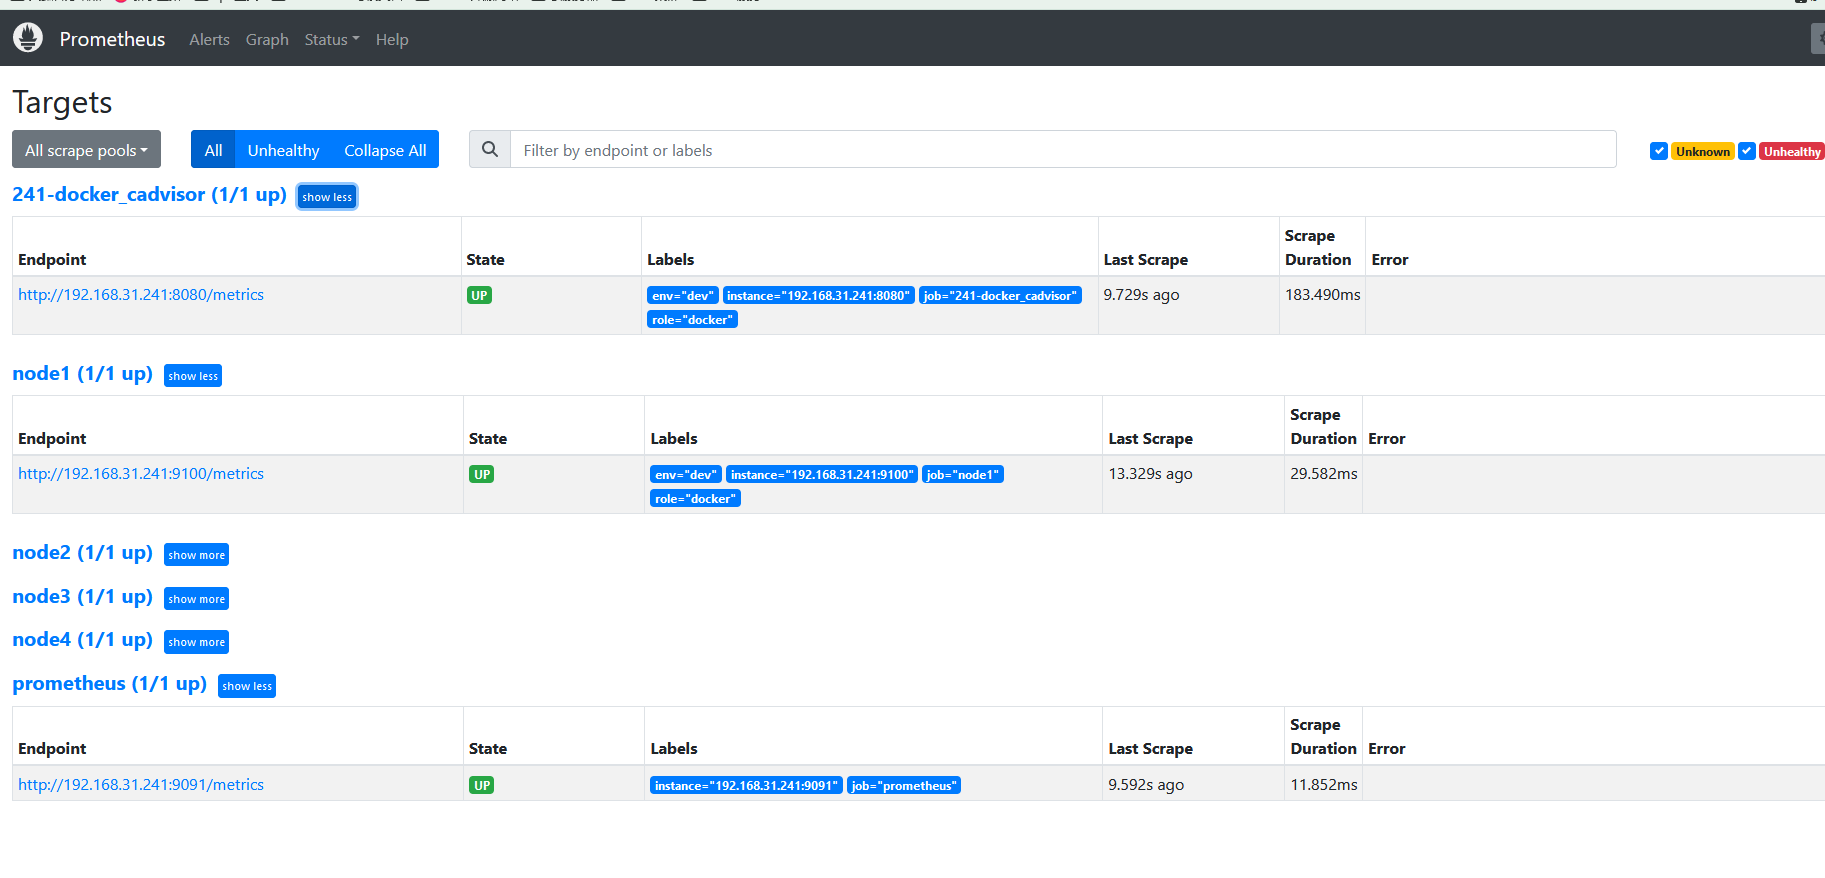
Task: Open the 192.168.31.241:9091/metrics endpoint link
Action: 141,785
